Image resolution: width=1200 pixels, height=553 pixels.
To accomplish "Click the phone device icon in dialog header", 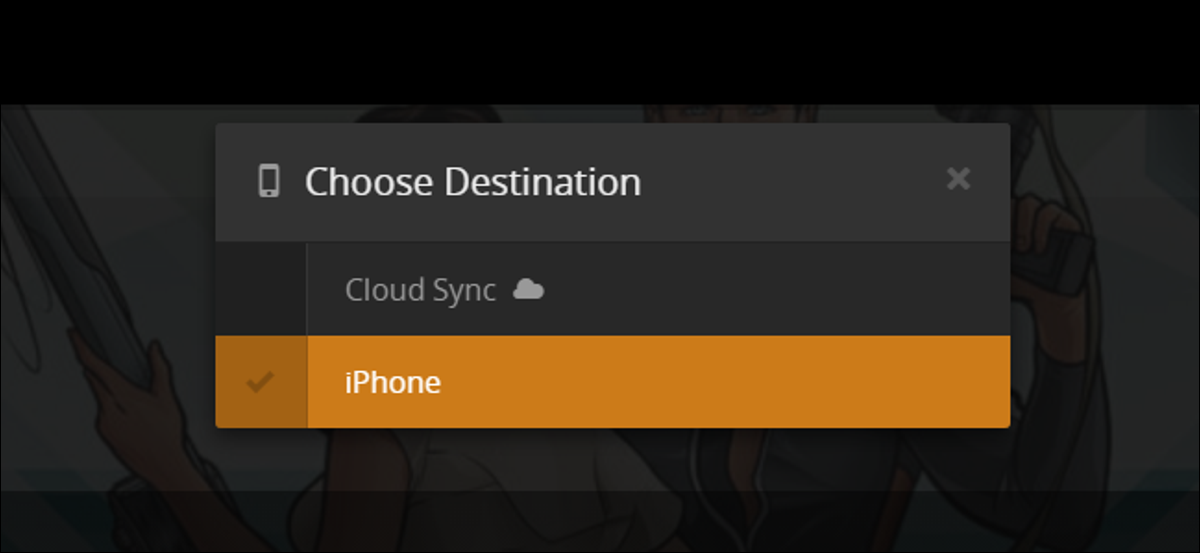I will [268, 181].
